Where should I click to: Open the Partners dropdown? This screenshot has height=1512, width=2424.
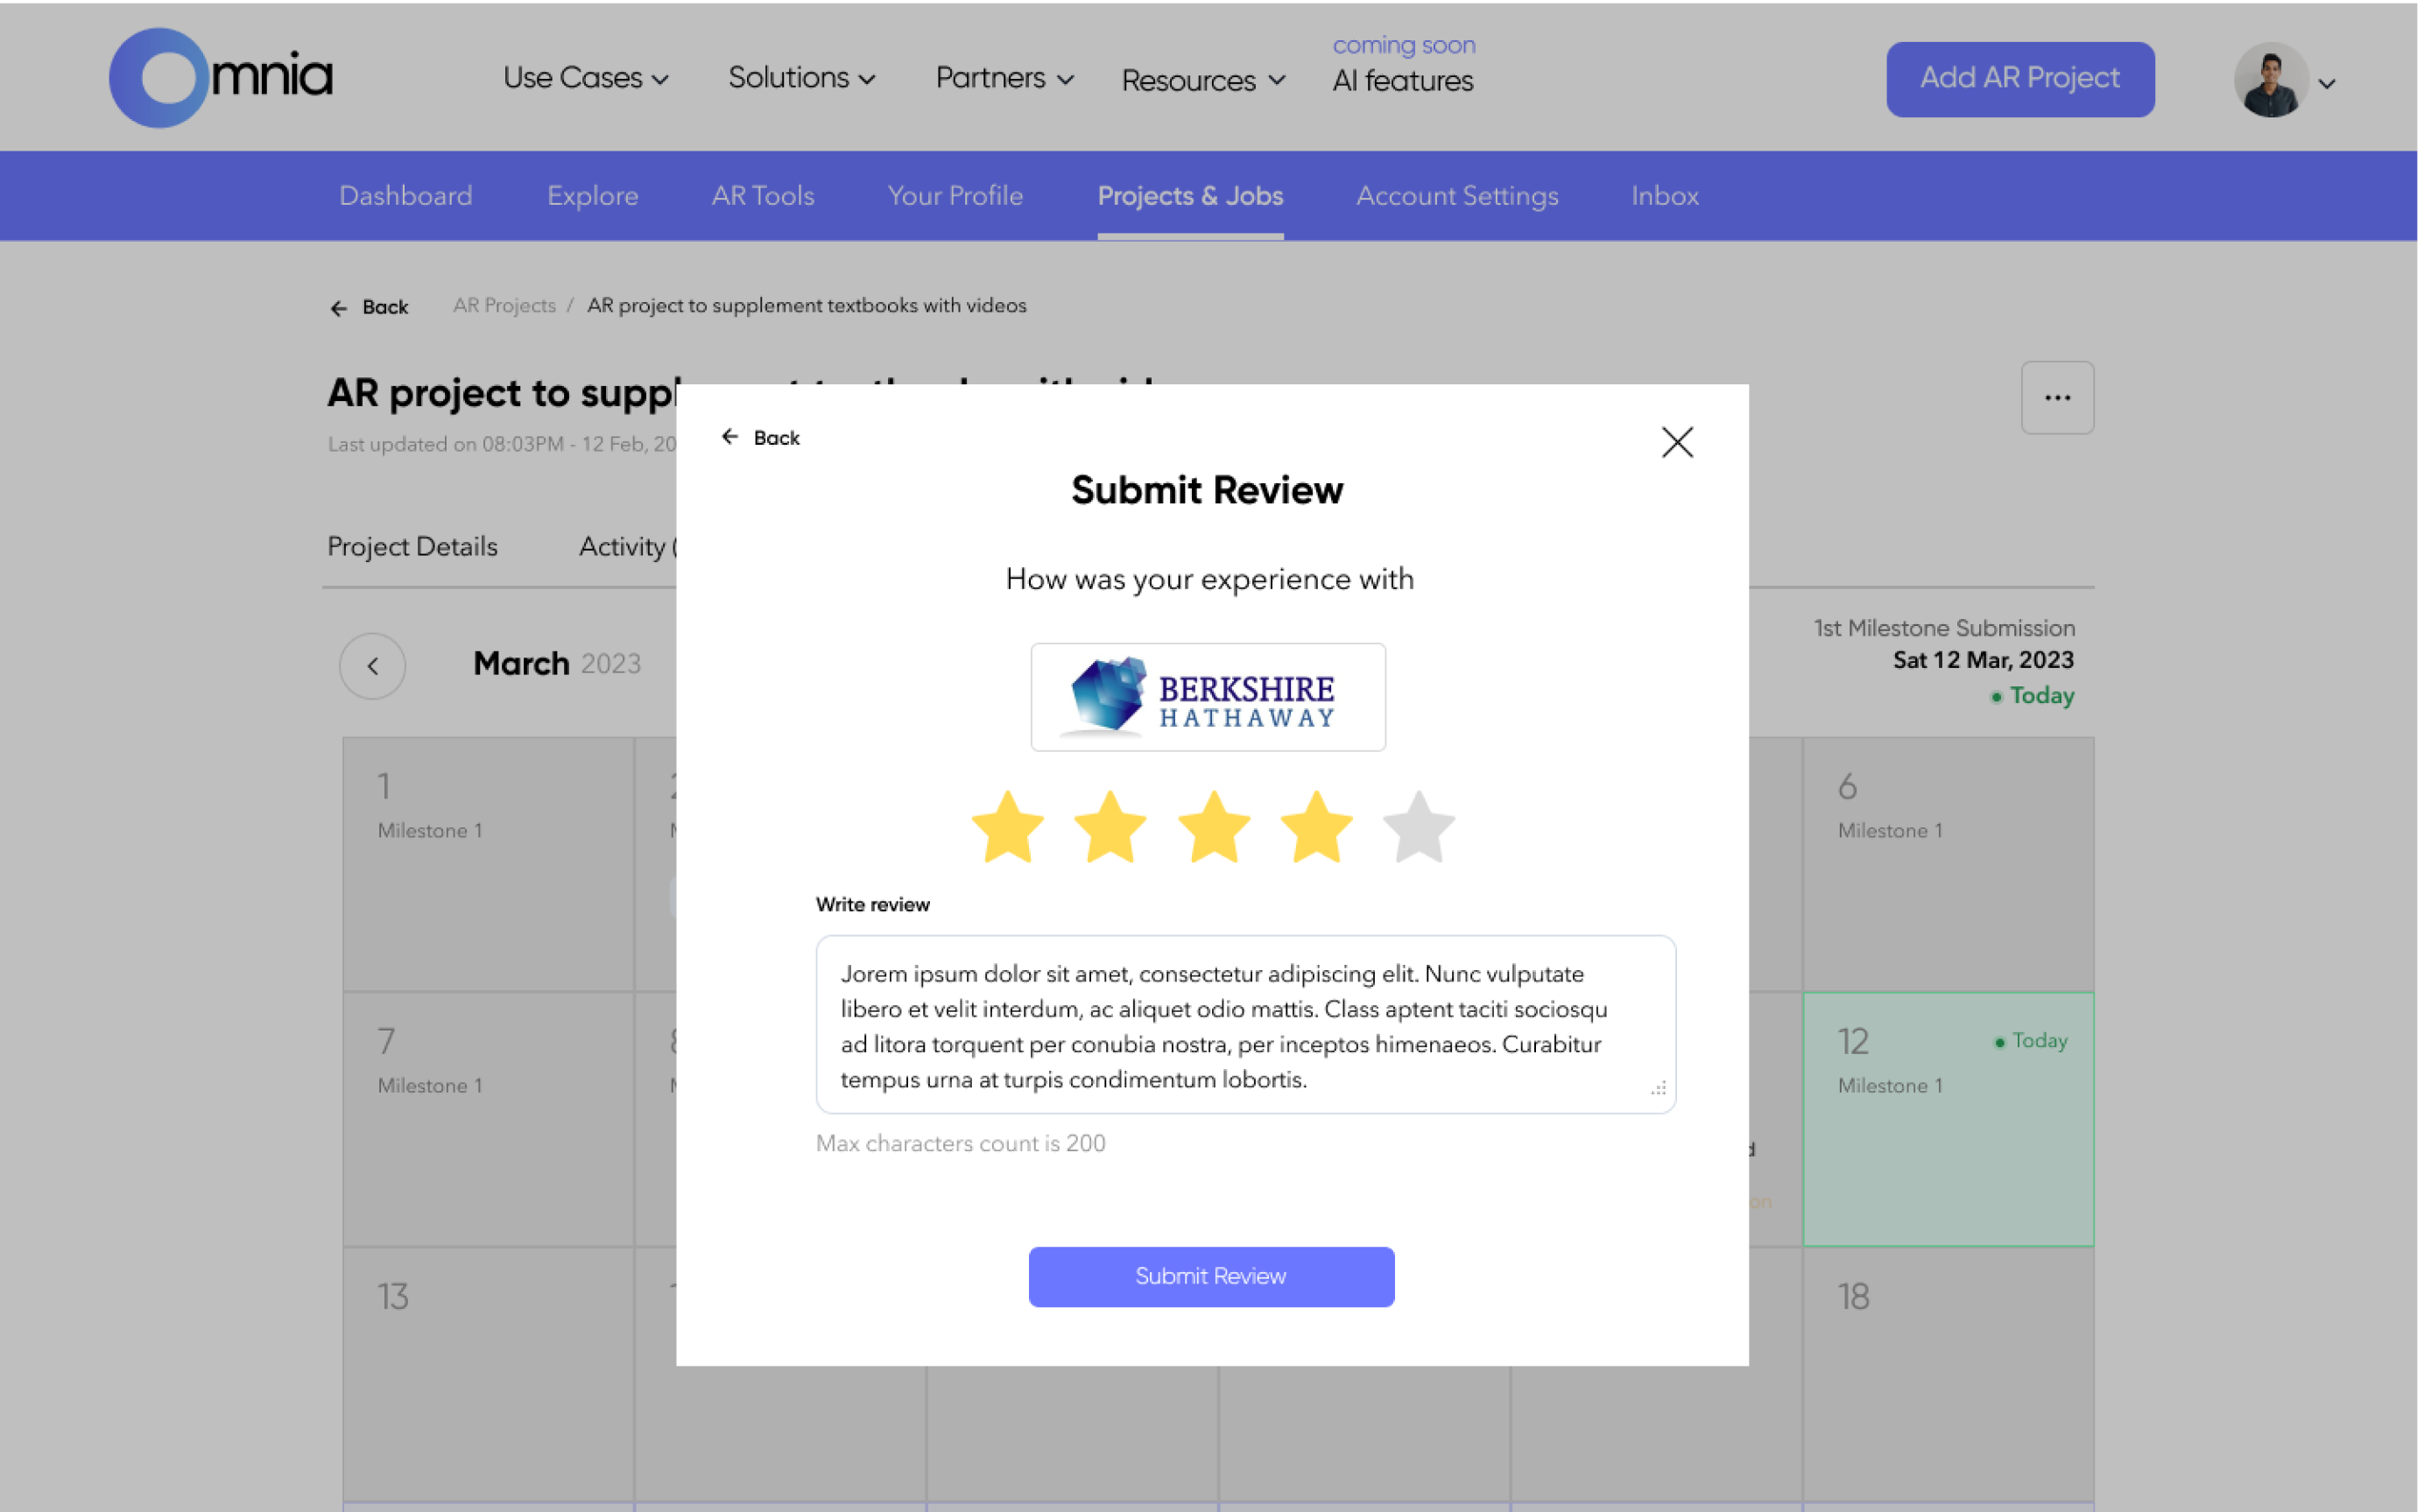(x=1006, y=78)
